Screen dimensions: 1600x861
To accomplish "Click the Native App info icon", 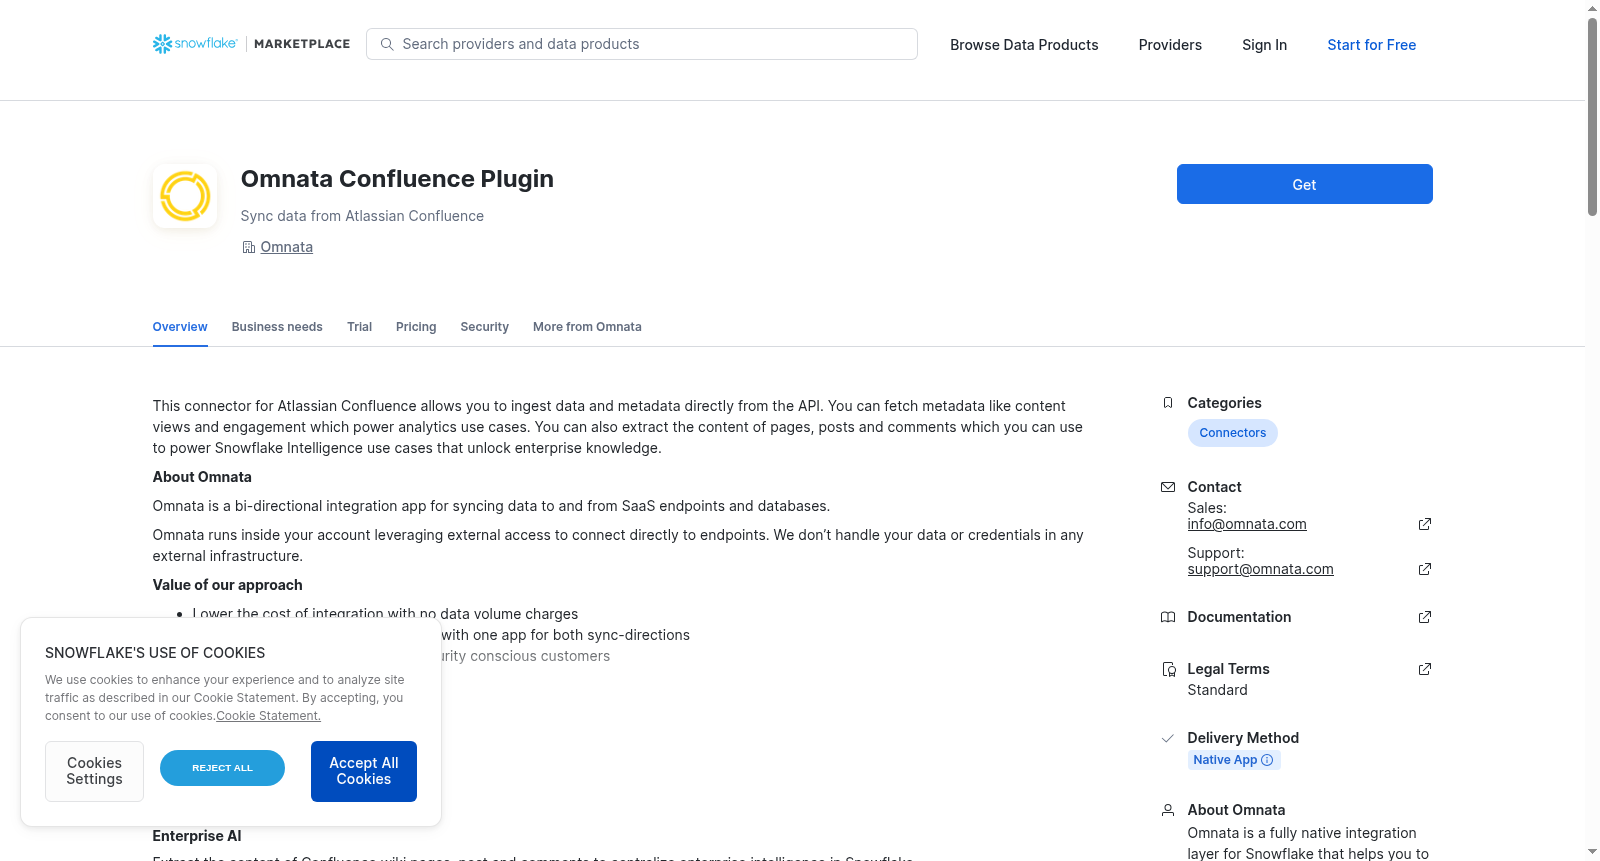I will click(x=1267, y=760).
